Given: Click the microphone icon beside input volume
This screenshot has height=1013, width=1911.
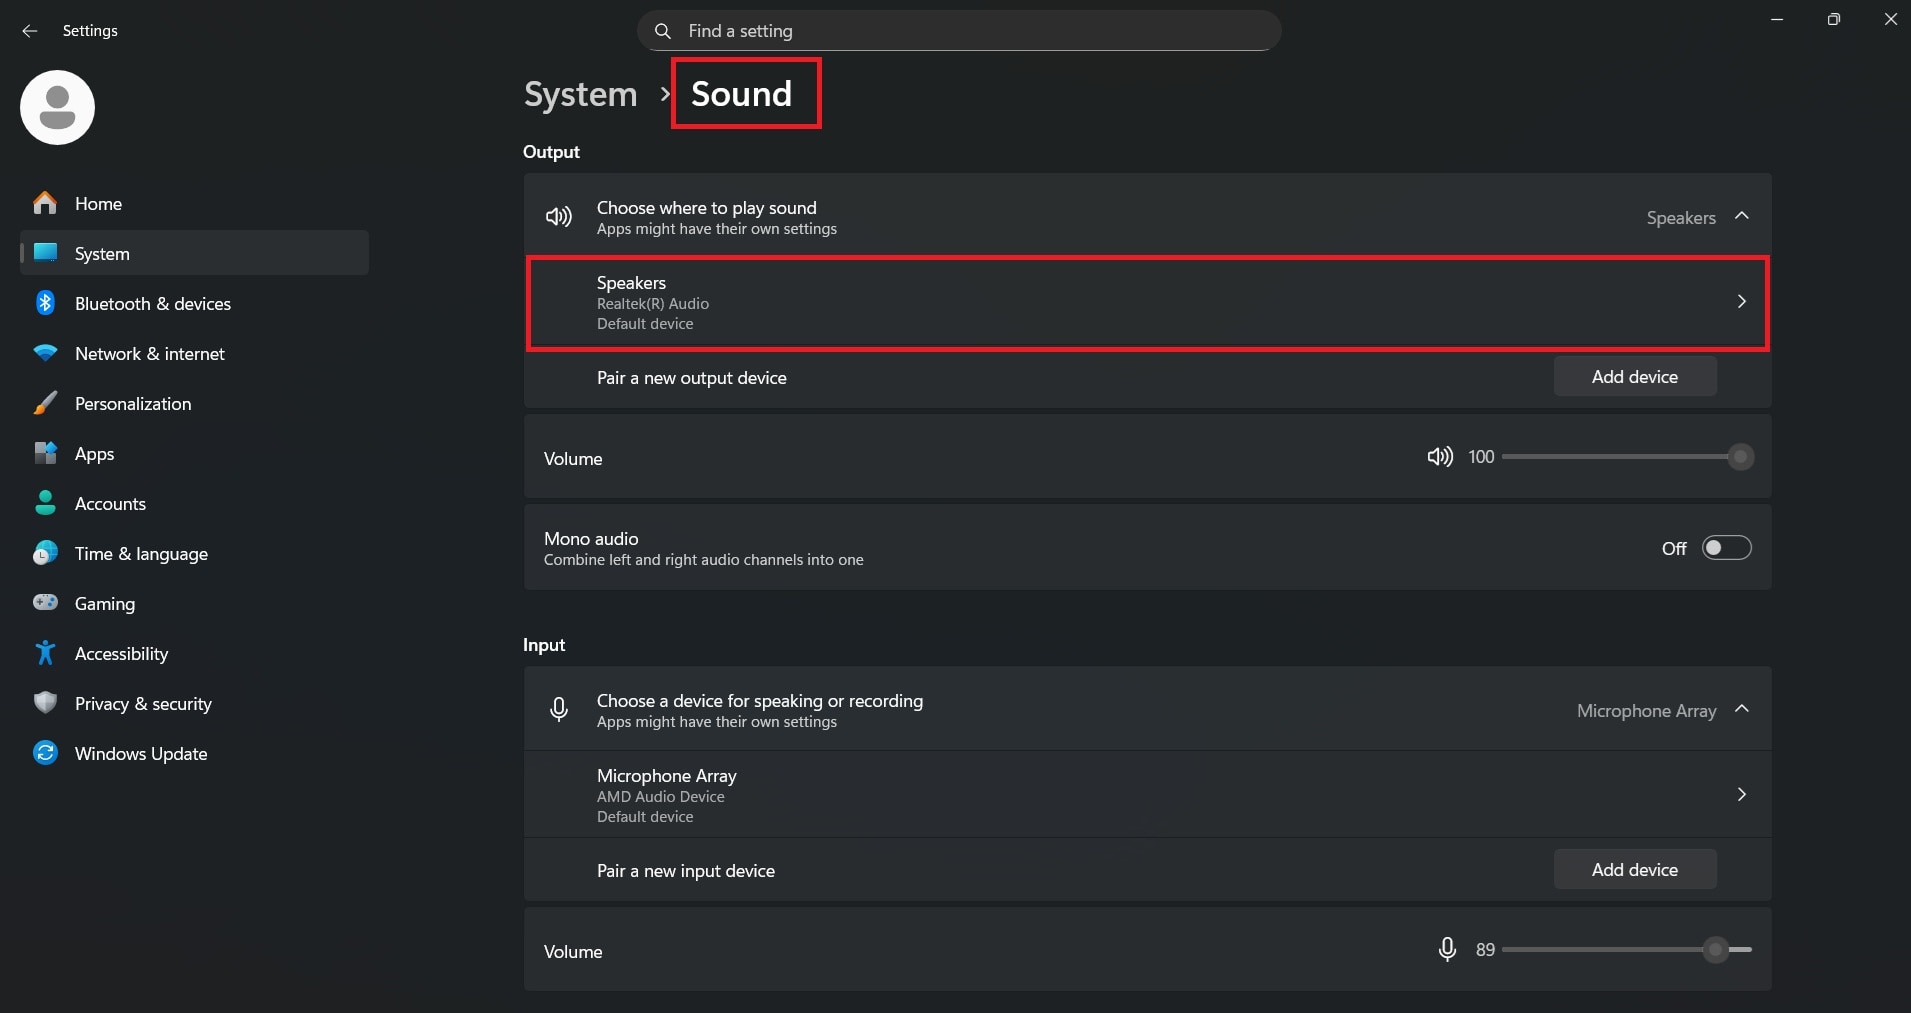Looking at the screenshot, I should (x=1447, y=949).
